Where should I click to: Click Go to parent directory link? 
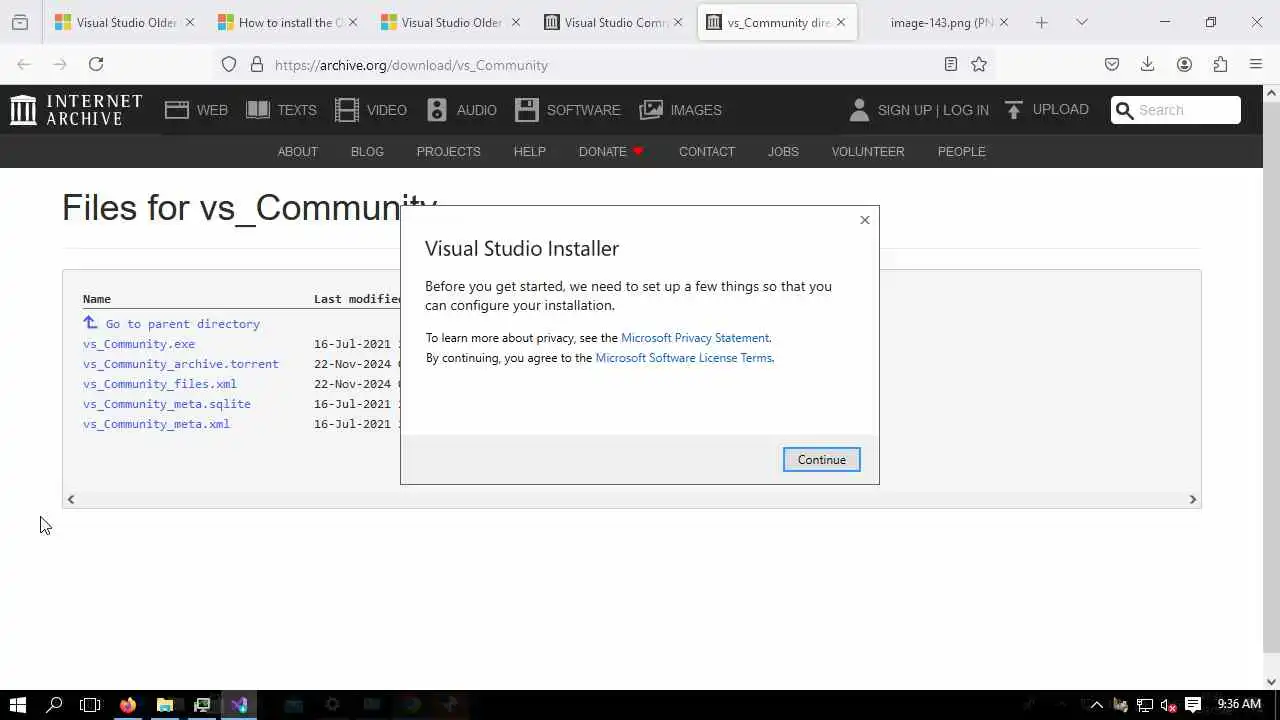(182, 324)
